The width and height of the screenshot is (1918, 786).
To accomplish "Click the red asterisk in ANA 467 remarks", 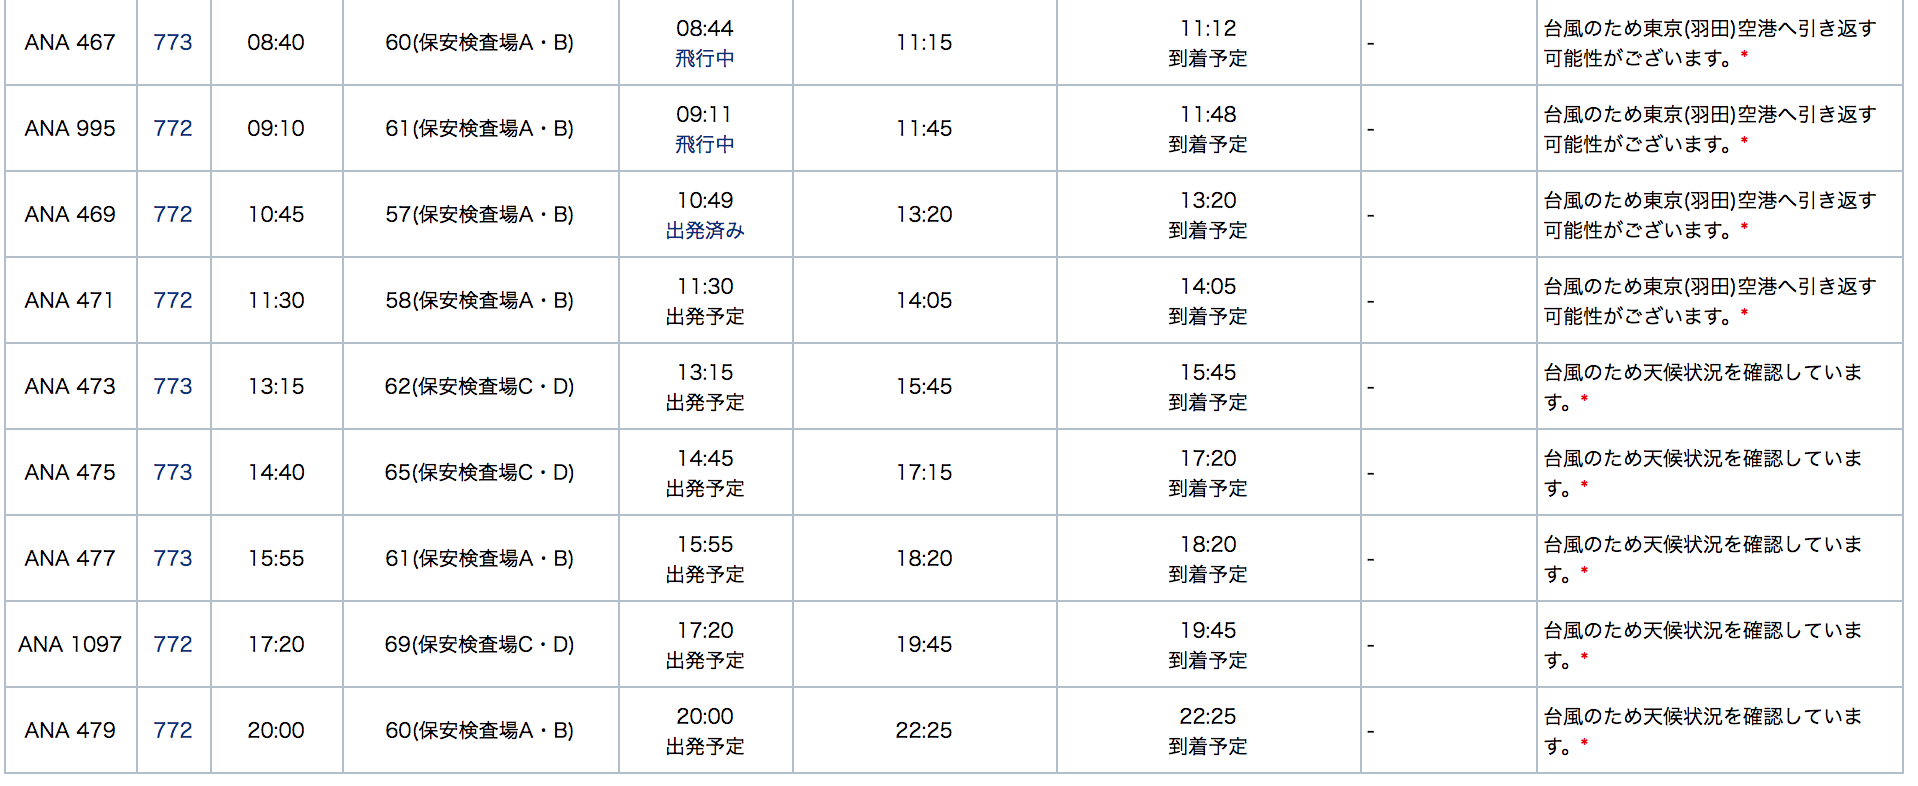I will click(1744, 55).
